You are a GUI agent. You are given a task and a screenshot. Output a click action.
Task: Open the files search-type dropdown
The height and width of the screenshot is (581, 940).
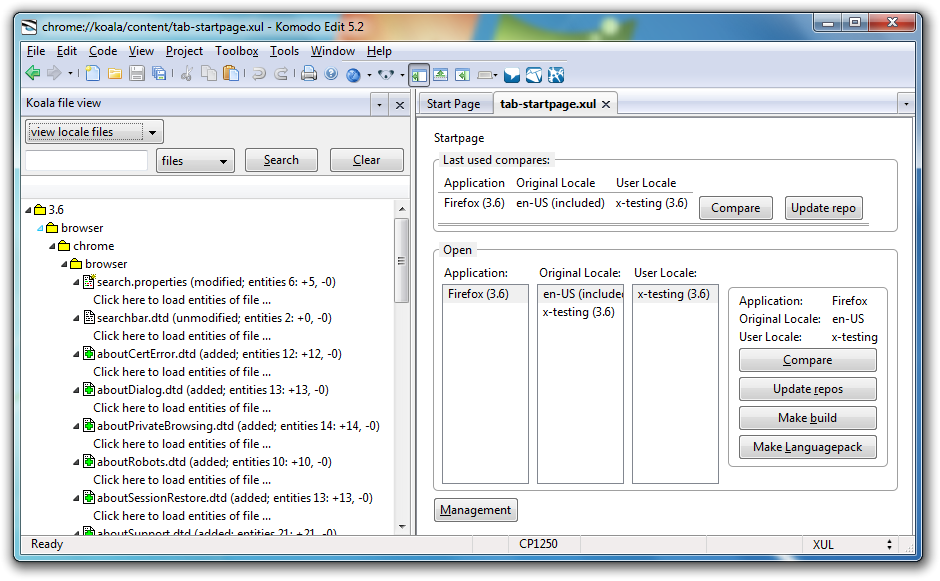click(x=195, y=161)
